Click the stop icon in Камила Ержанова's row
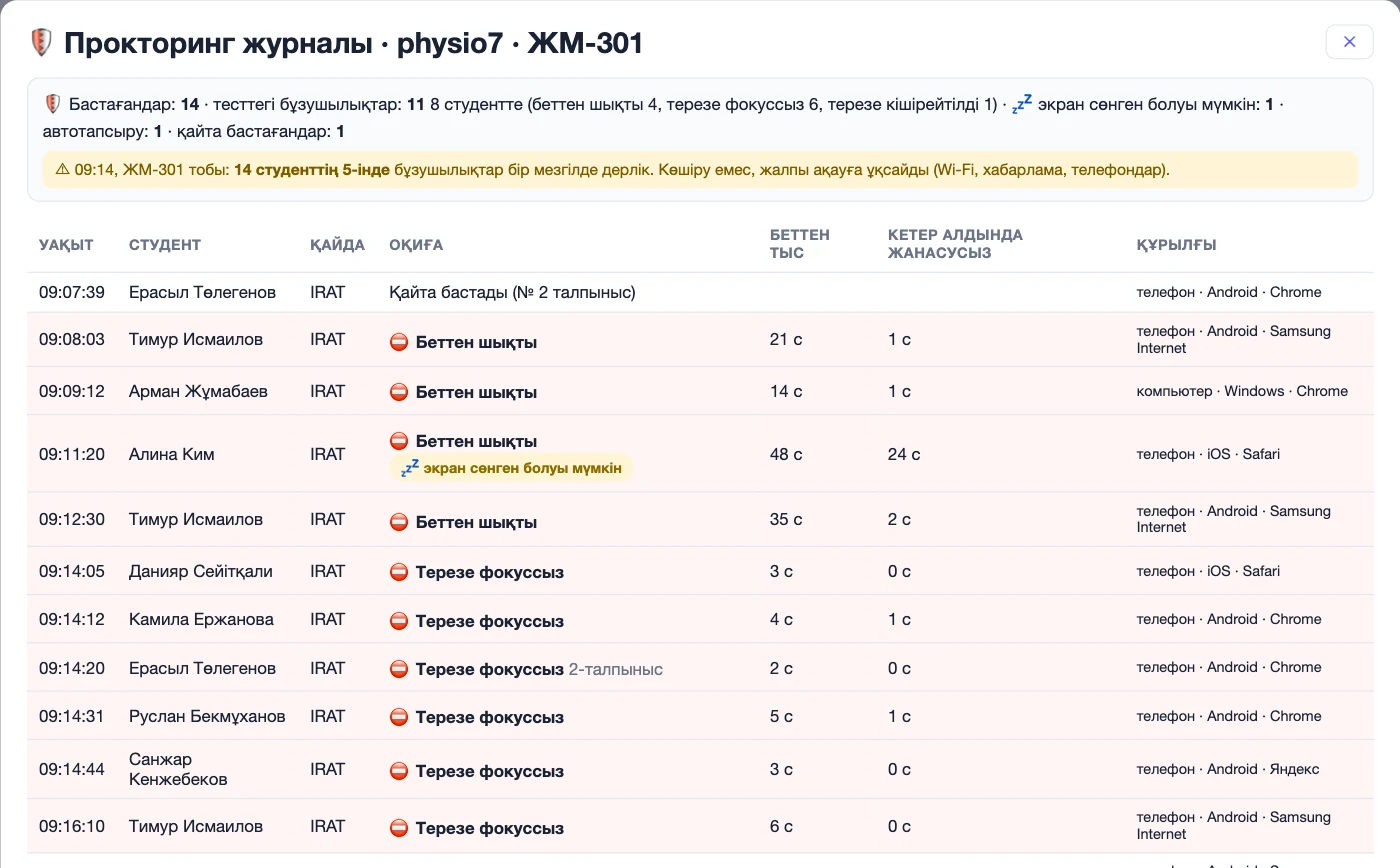1400x868 pixels. (399, 620)
